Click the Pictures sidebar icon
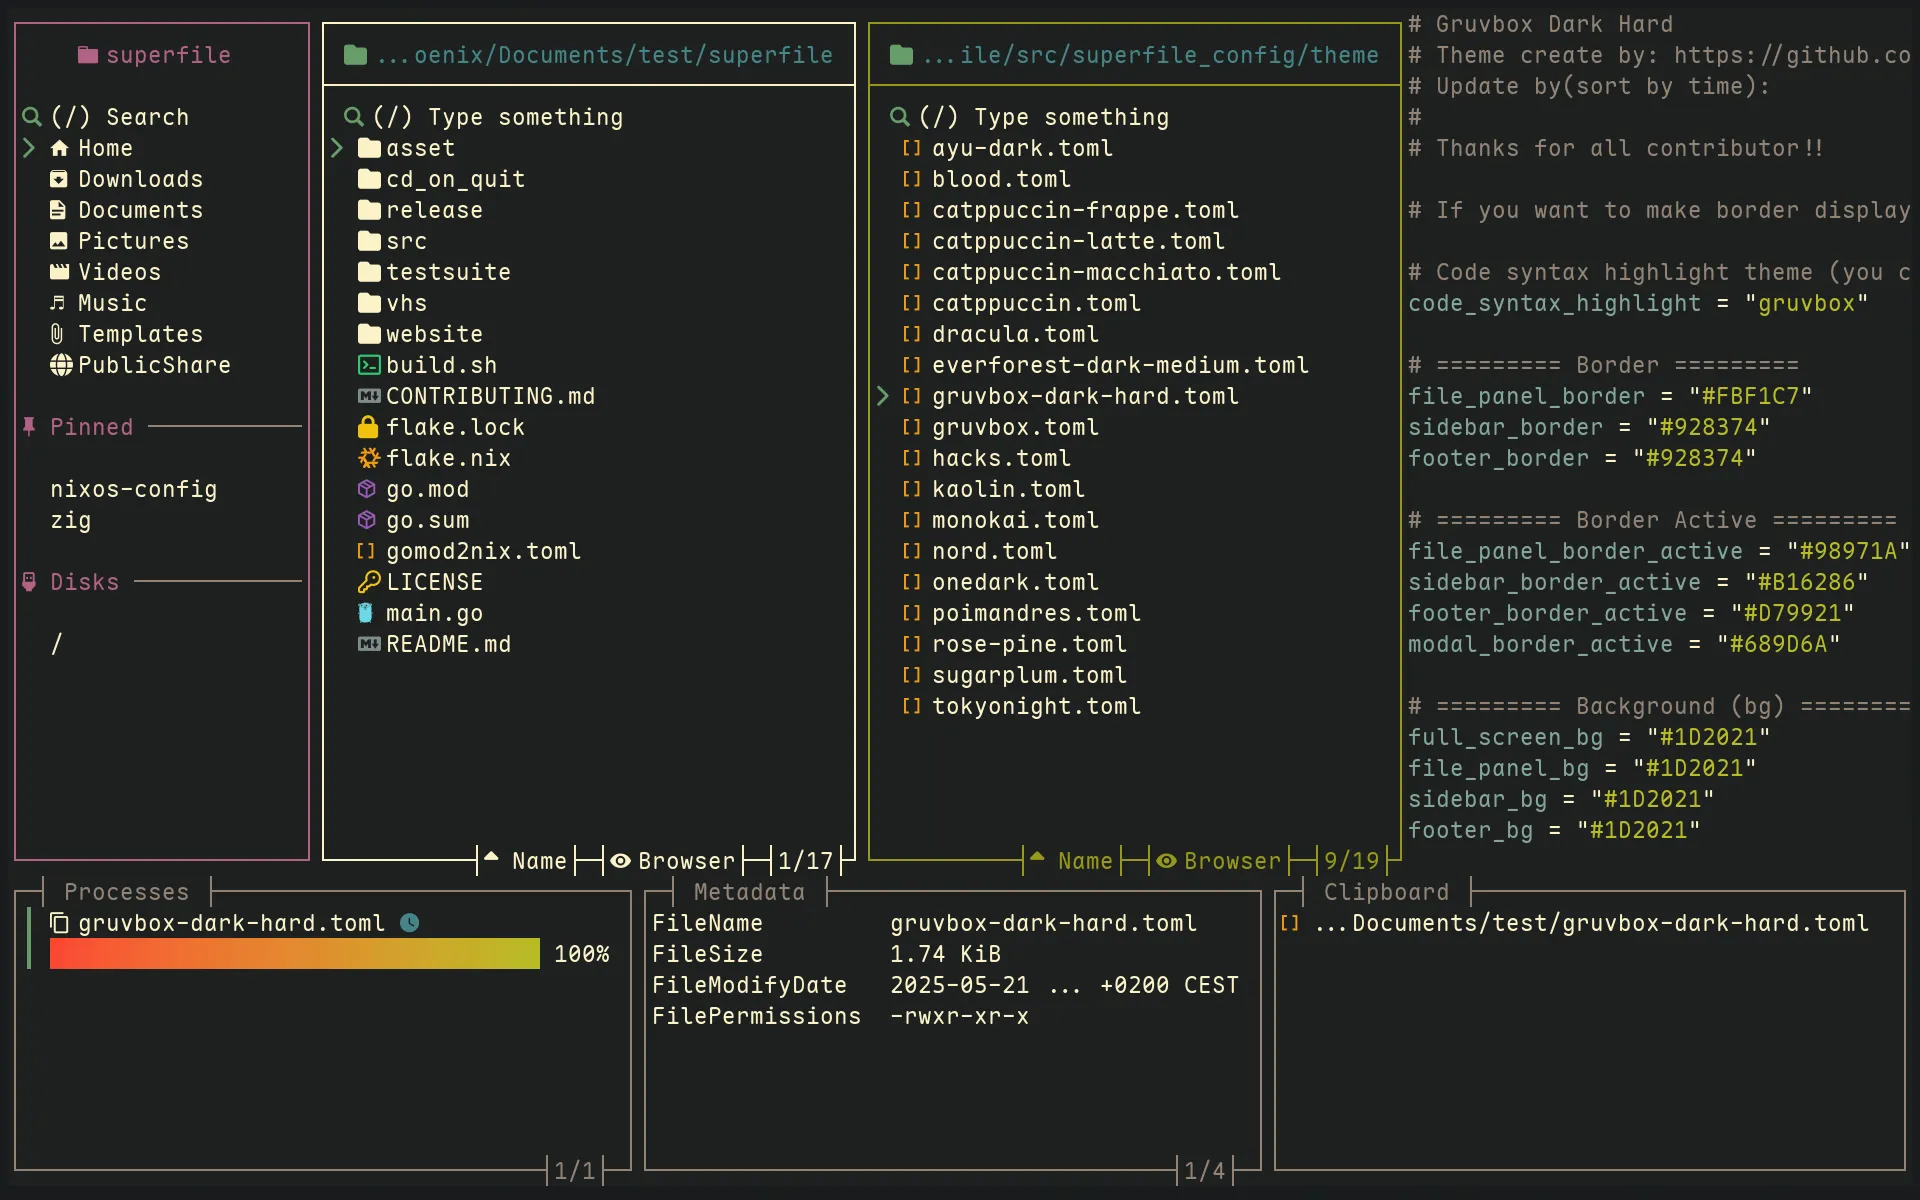Screen dimensions: 1920x1200 [58, 241]
